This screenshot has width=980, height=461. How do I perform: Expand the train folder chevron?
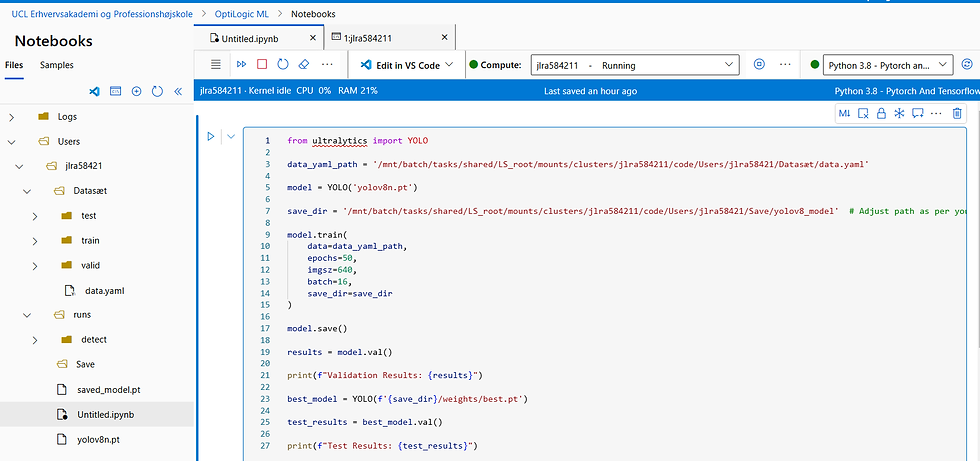(35, 241)
